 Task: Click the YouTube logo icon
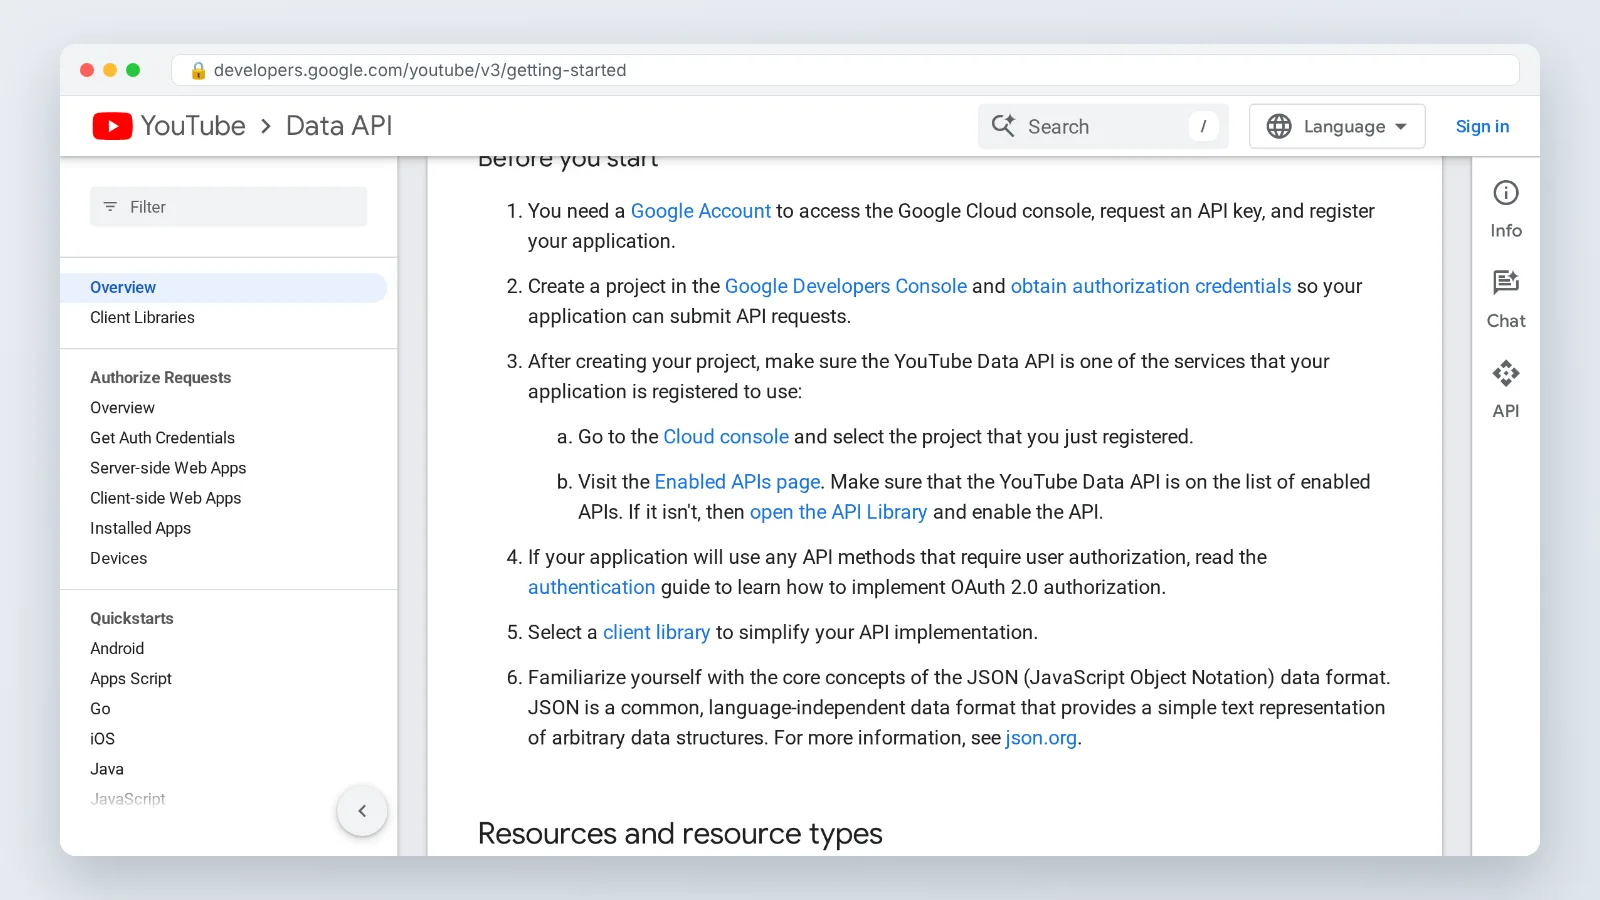112,126
